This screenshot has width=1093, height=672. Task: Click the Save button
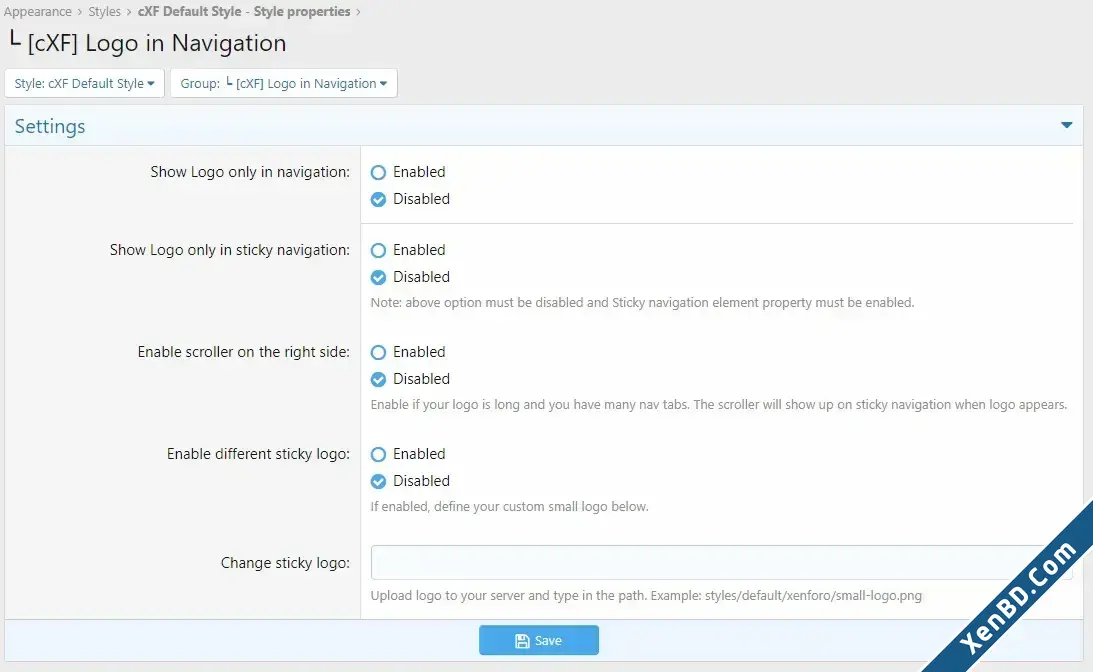539,640
